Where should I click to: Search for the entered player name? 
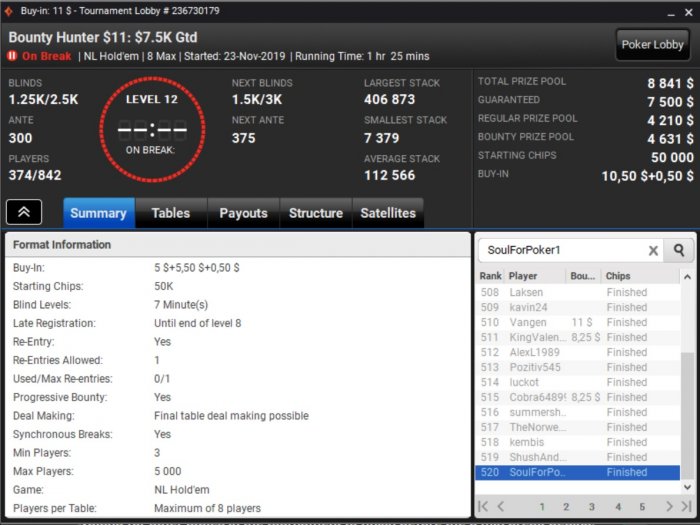coord(679,250)
